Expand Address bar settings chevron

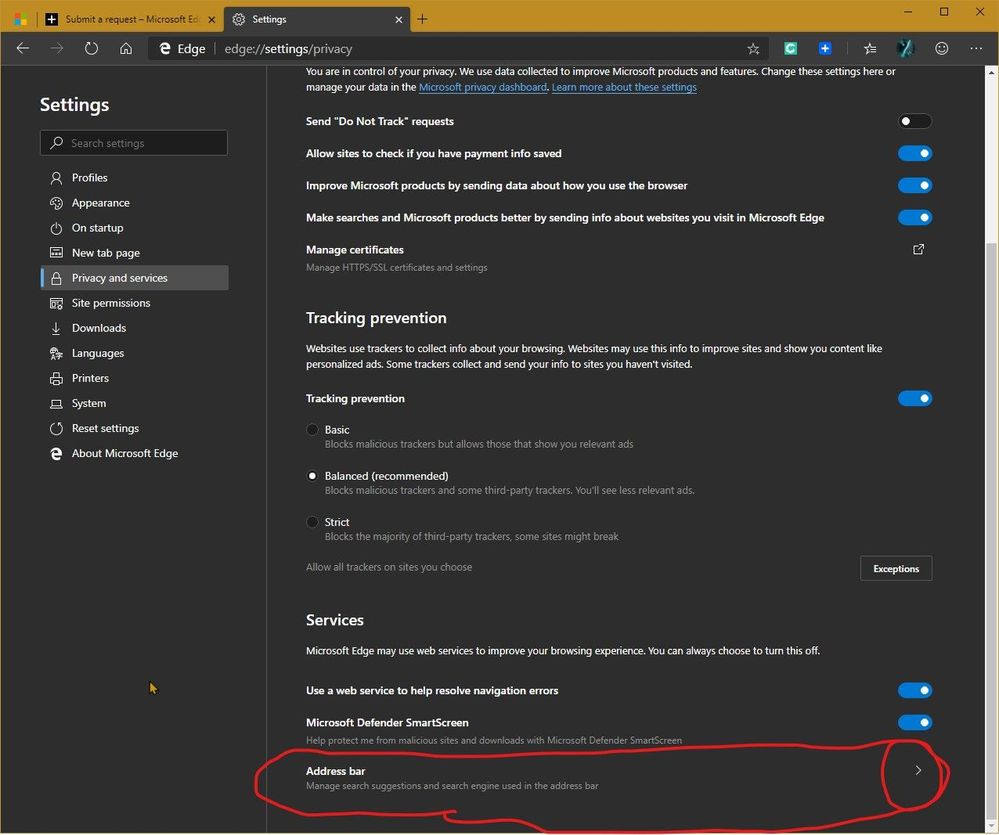click(918, 771)
